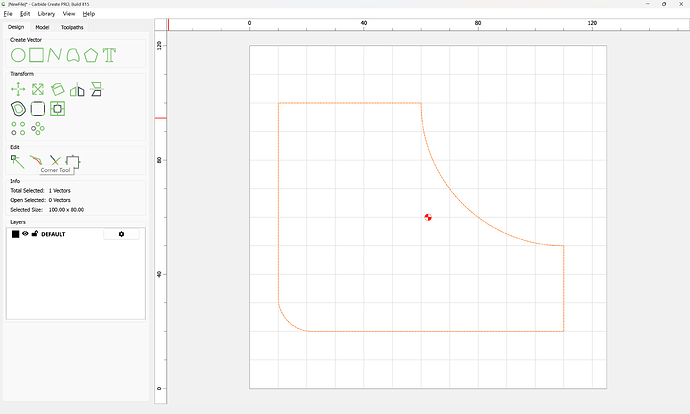Click the red origin marker on canvas

[x=428, y=217]
